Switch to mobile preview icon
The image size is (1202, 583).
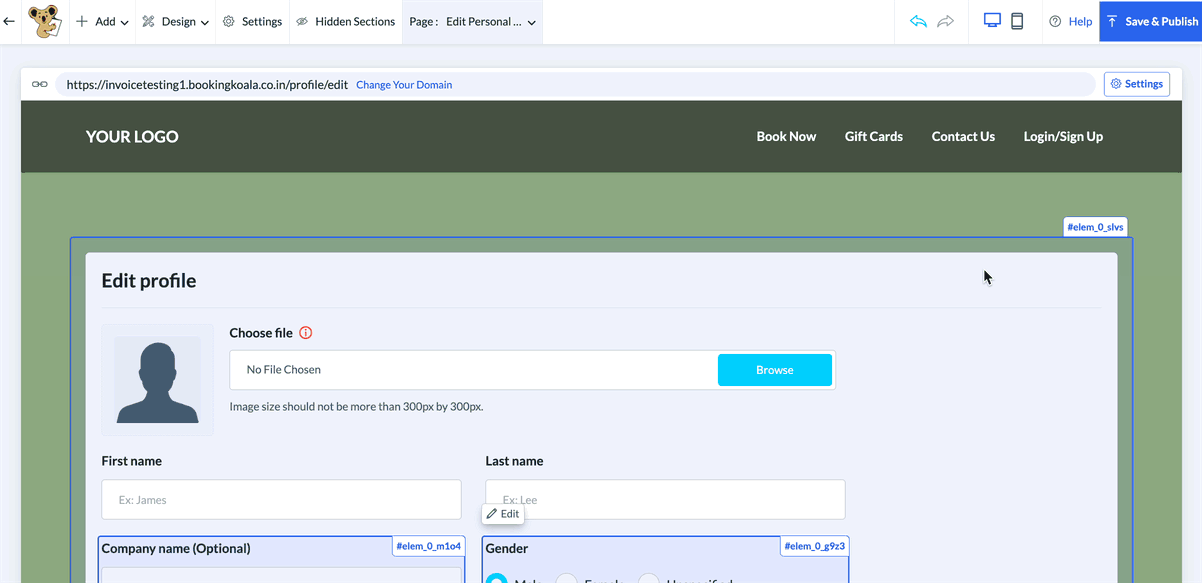[x=1017, y=21]
